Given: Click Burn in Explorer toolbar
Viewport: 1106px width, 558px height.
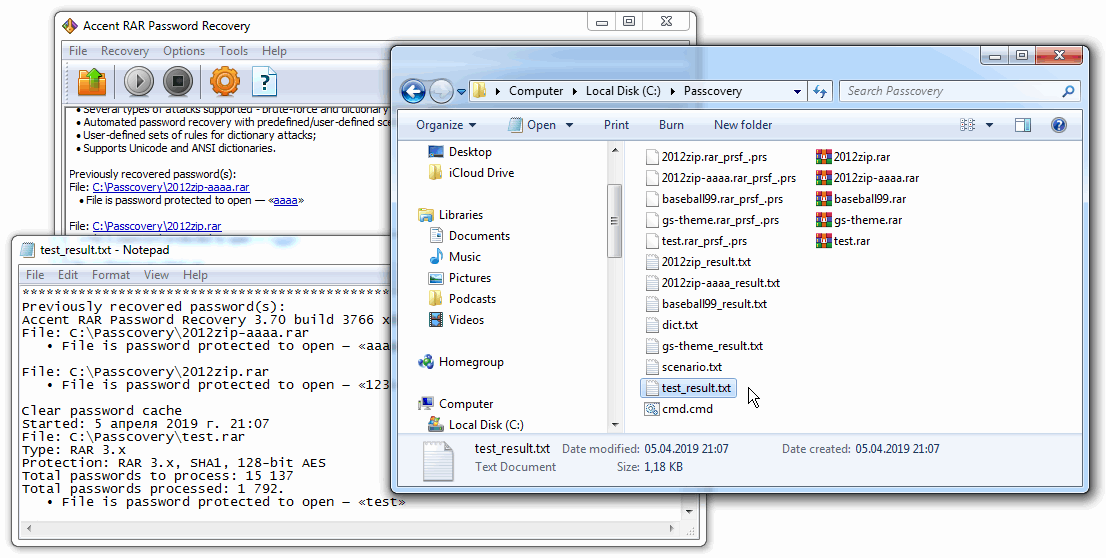Looking at the screenshot, I should tap(672, 125).
